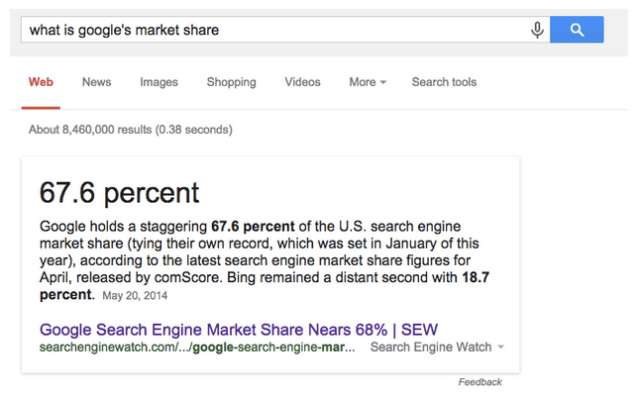Switch to the News tab

click(x=96, y=82)
